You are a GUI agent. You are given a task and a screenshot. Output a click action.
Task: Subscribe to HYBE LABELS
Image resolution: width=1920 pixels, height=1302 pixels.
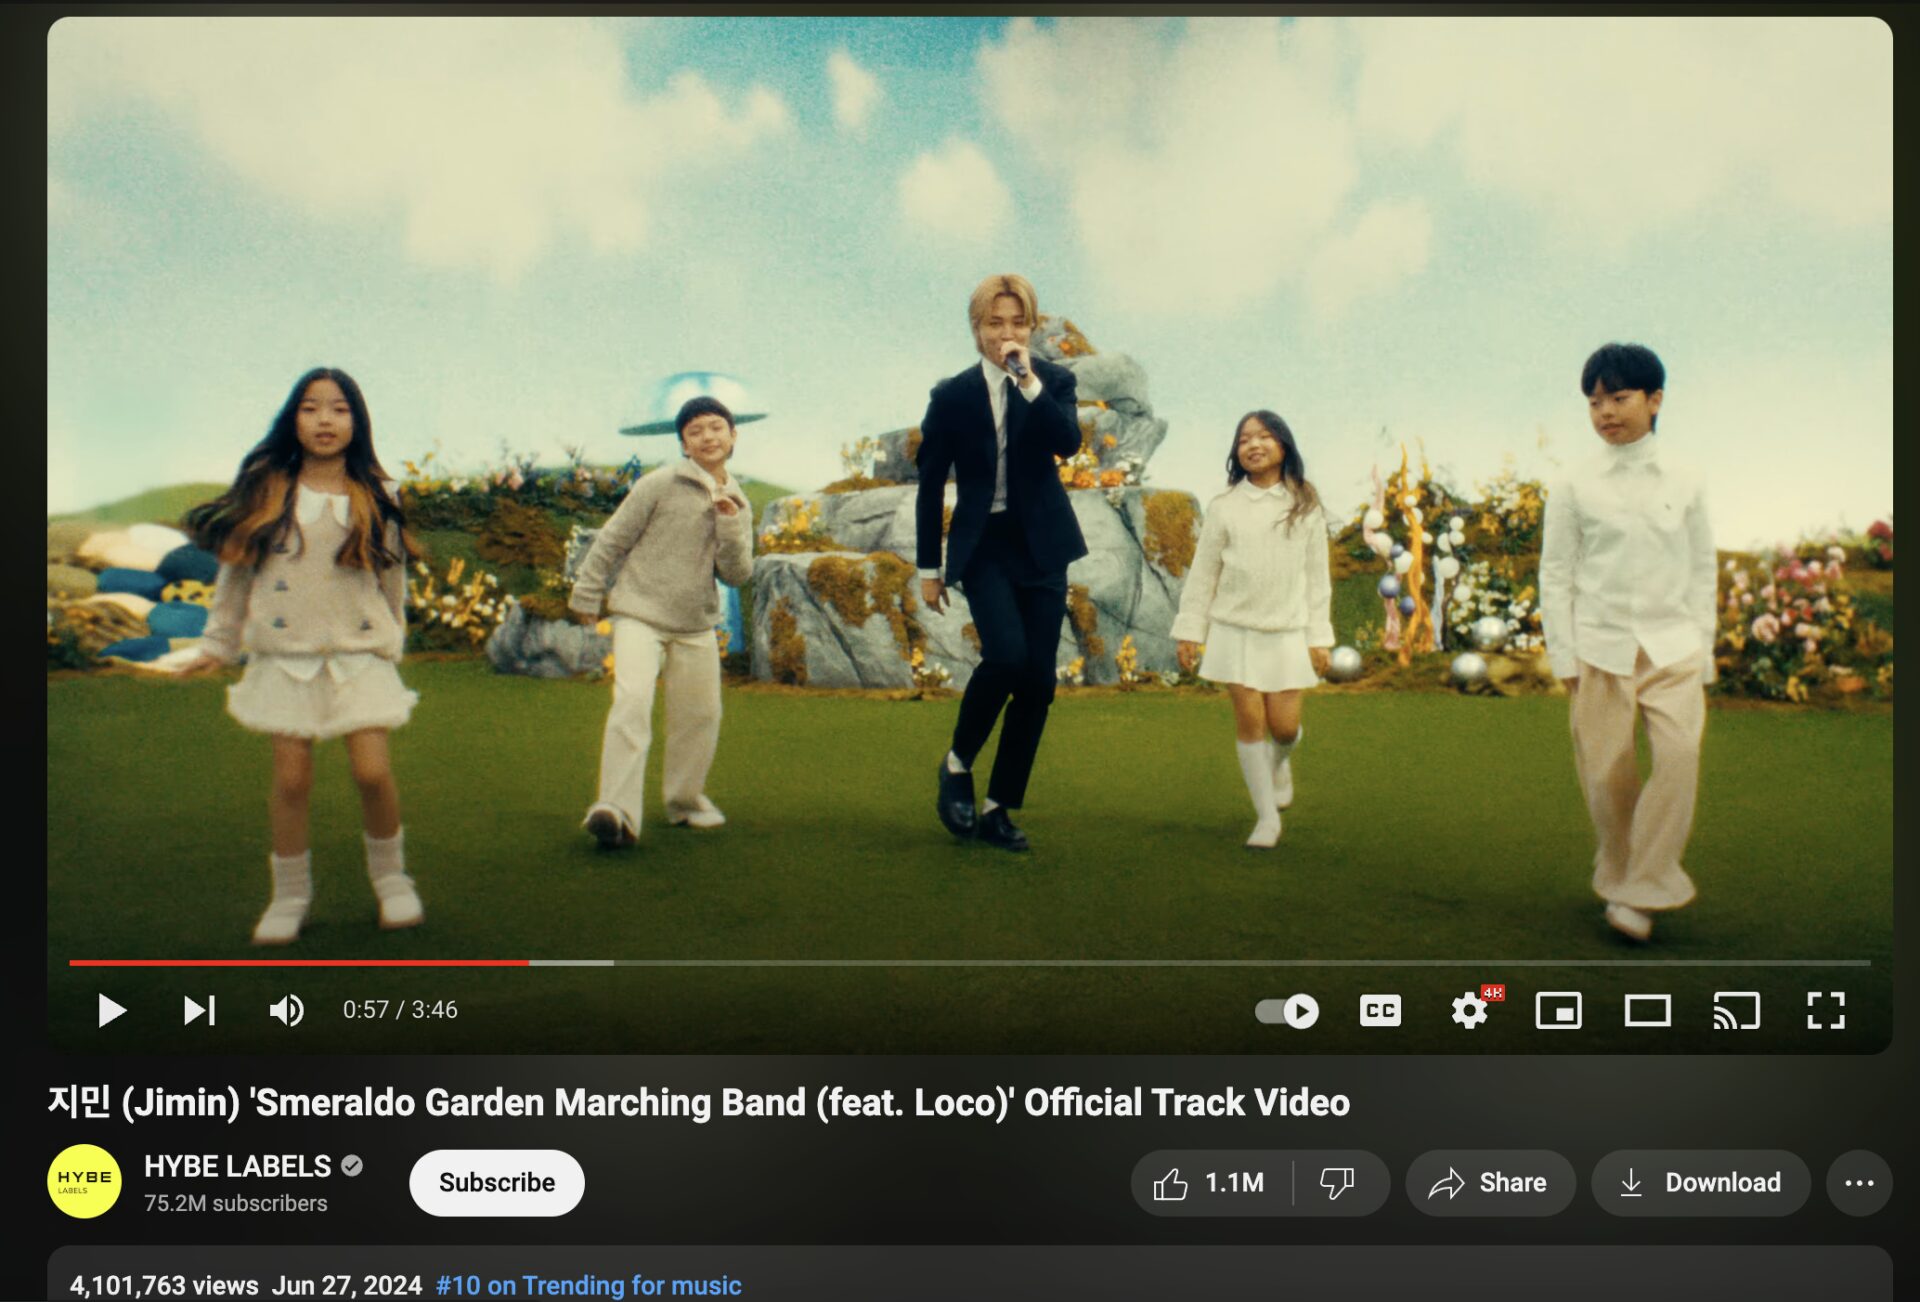point(496,1183)
